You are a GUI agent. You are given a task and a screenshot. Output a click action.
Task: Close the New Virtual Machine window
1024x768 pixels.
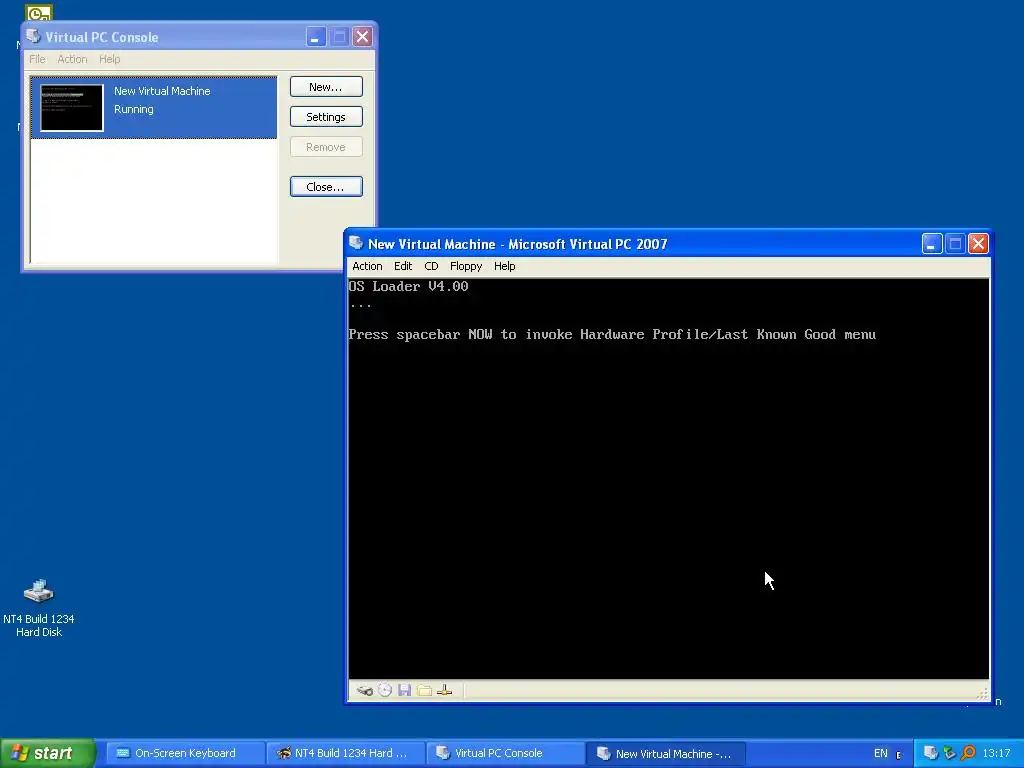(x=978, y=244)
